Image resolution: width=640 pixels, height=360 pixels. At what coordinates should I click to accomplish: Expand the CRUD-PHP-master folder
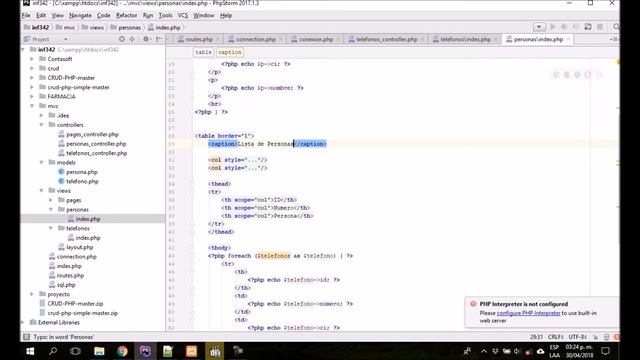tap(32, 78)
